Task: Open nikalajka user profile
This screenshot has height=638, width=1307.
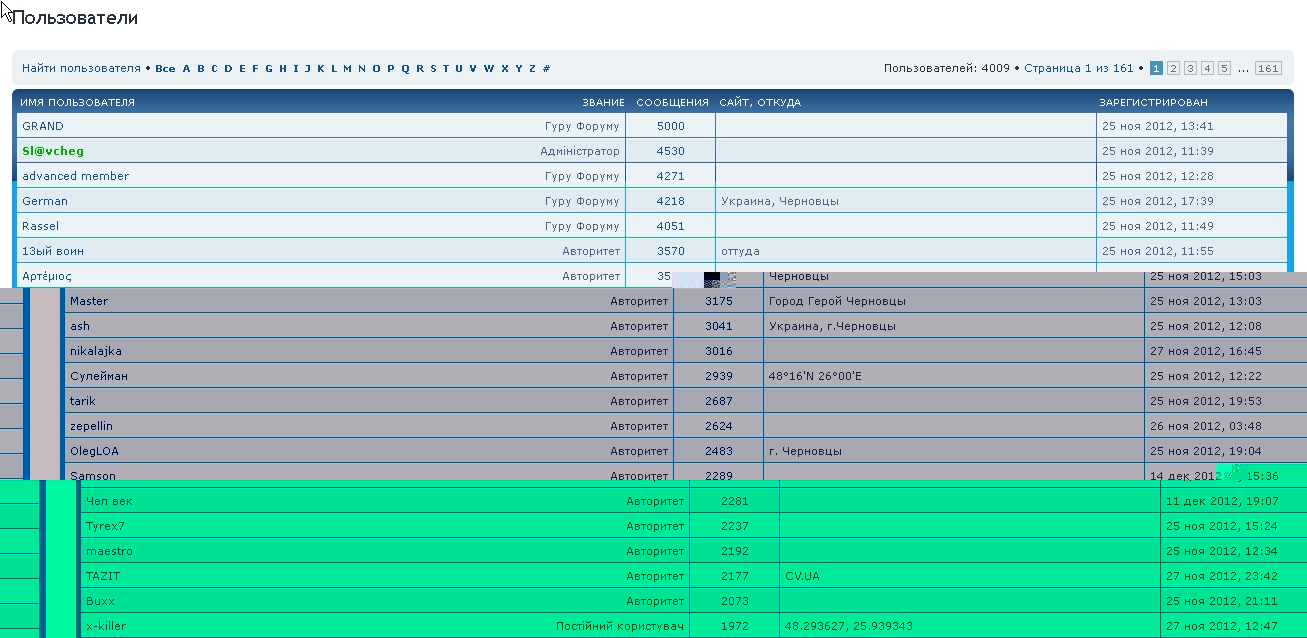Action: tap(96, 351)
